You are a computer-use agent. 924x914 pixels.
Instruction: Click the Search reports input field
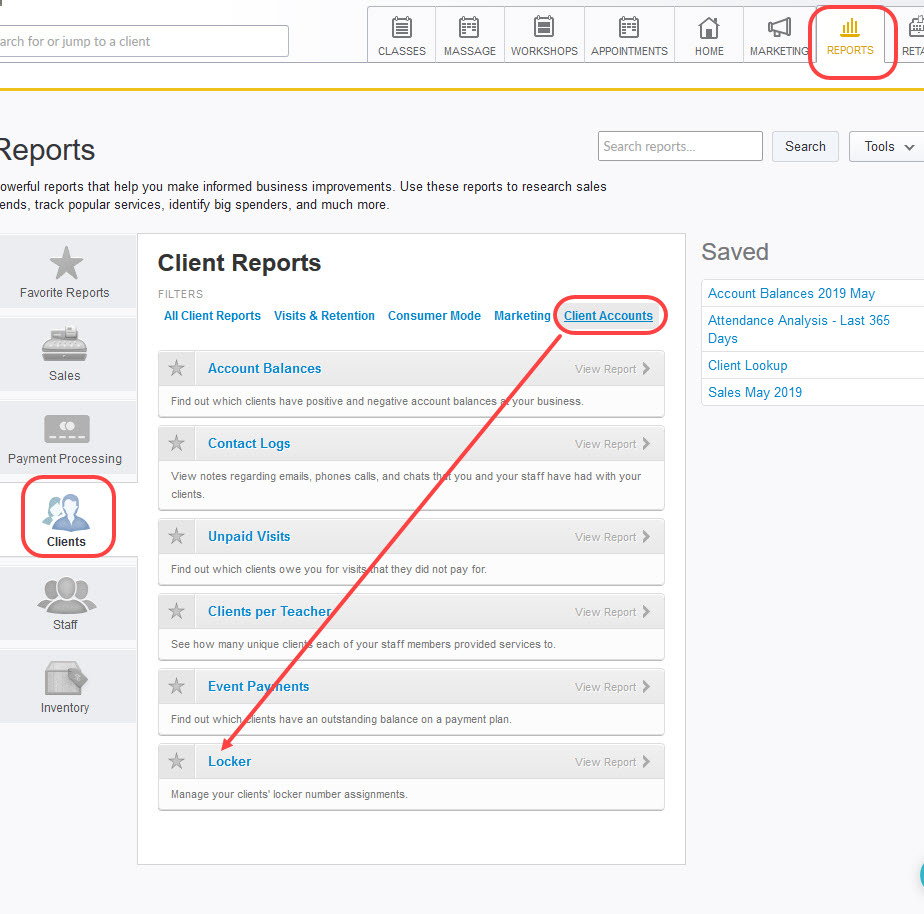(x=680, y=146)
